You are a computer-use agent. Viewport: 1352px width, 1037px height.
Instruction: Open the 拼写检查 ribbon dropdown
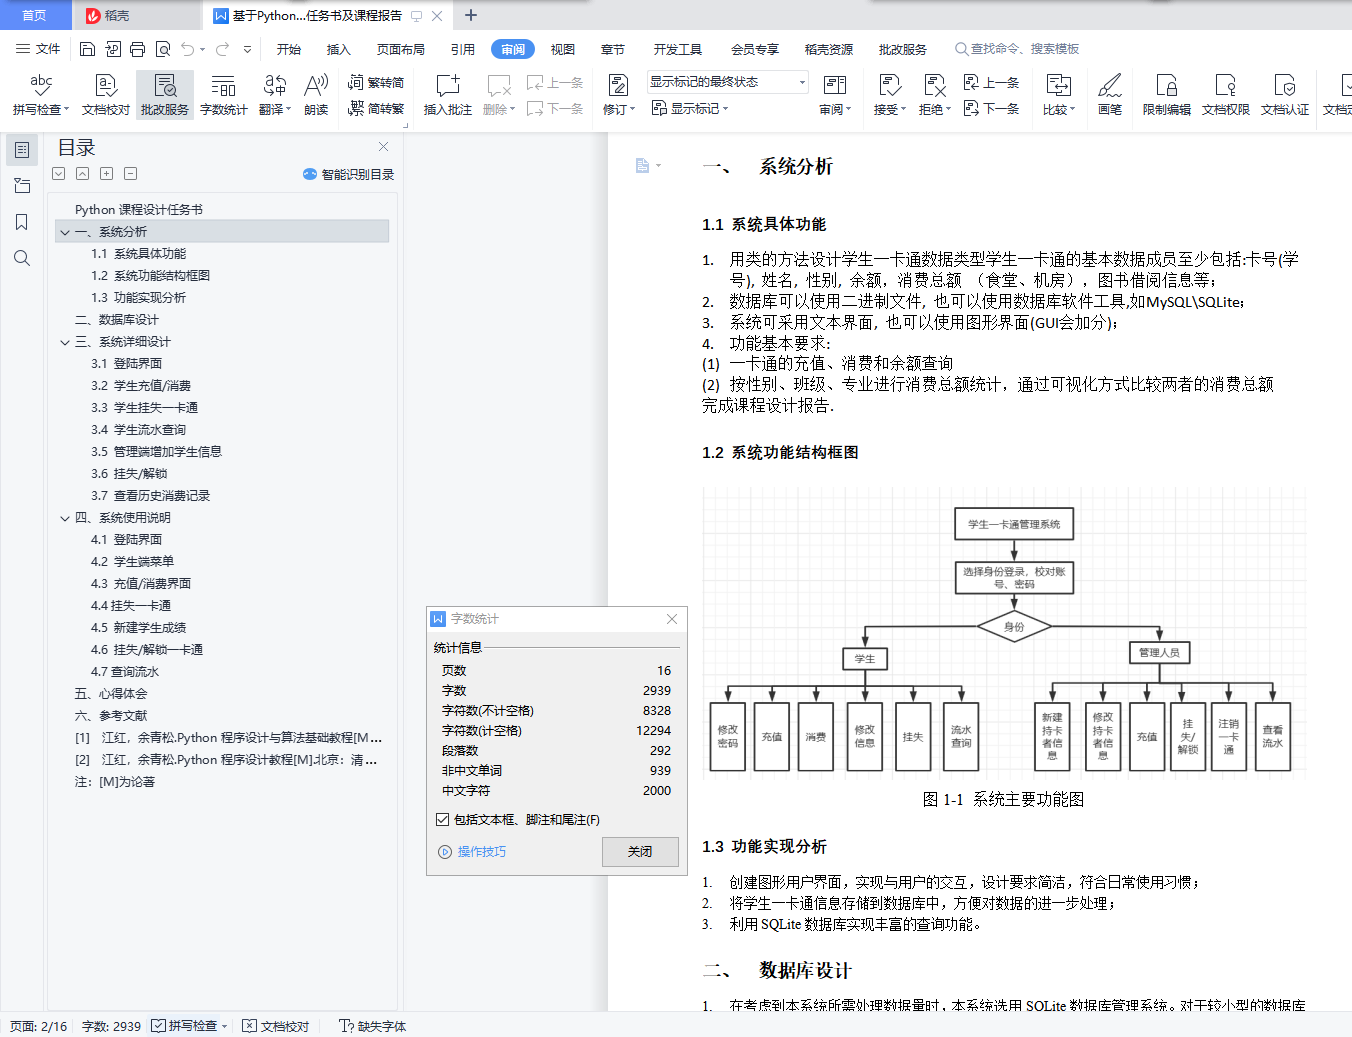[x=66, y=110]
